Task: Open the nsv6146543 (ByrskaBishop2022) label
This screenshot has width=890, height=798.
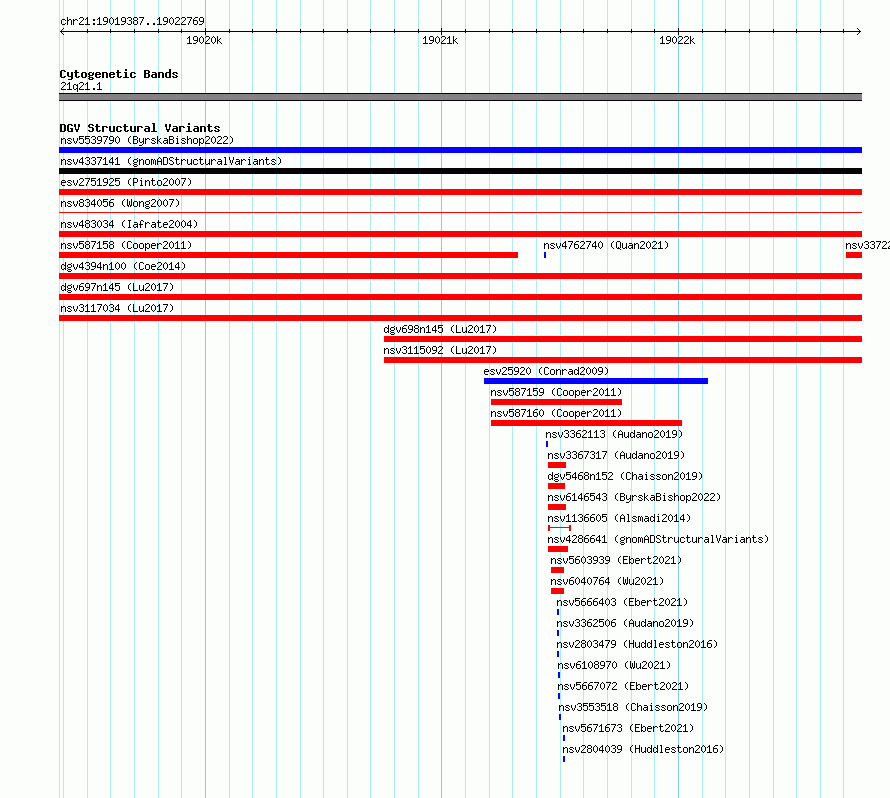Action: 634,497
